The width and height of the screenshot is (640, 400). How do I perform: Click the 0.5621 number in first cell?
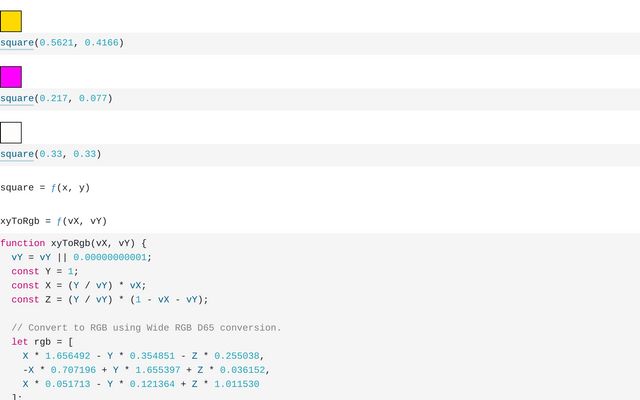(x=55, y=43)
